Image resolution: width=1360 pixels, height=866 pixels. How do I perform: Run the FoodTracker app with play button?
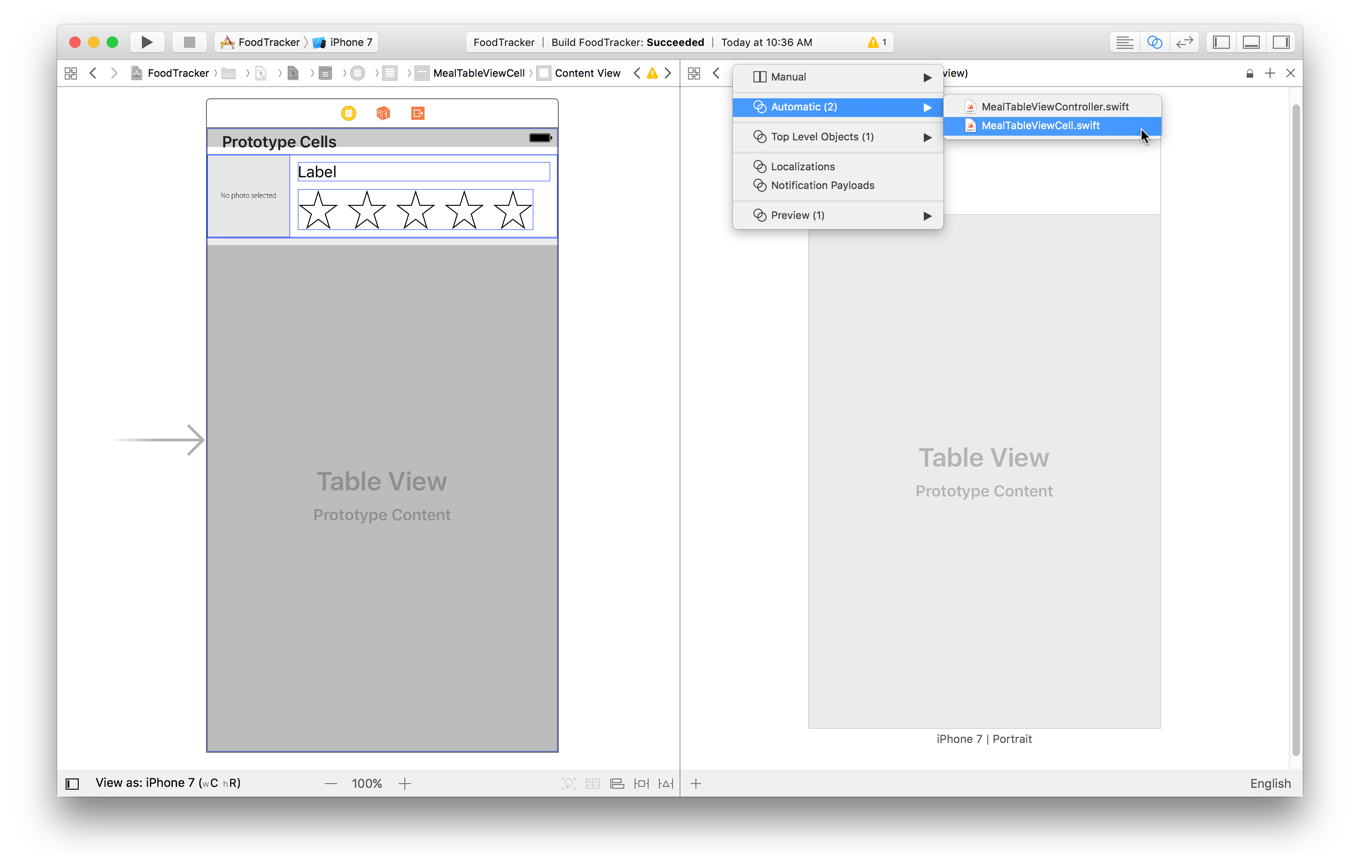click(147, 42)
